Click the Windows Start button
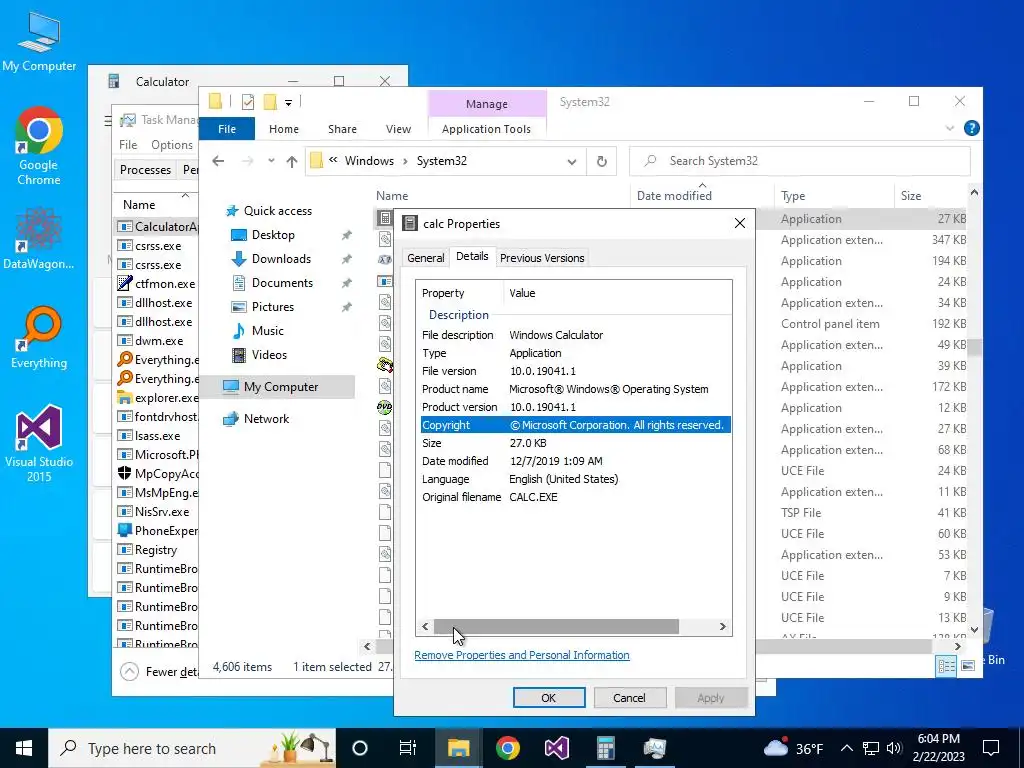The height and width of the screenshot is (768, 1024). [x=24, y=748]
